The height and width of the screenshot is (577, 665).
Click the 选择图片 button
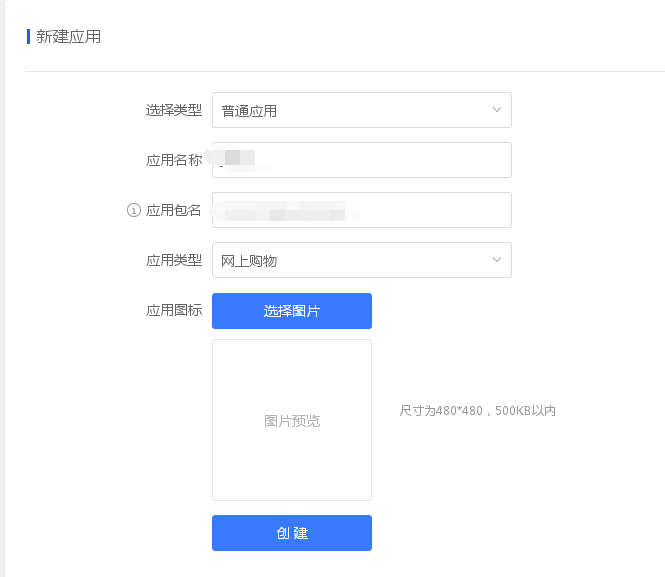292,311
